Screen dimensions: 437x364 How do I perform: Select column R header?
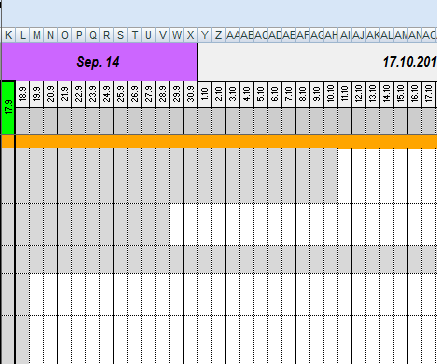[x=107, y=35]
